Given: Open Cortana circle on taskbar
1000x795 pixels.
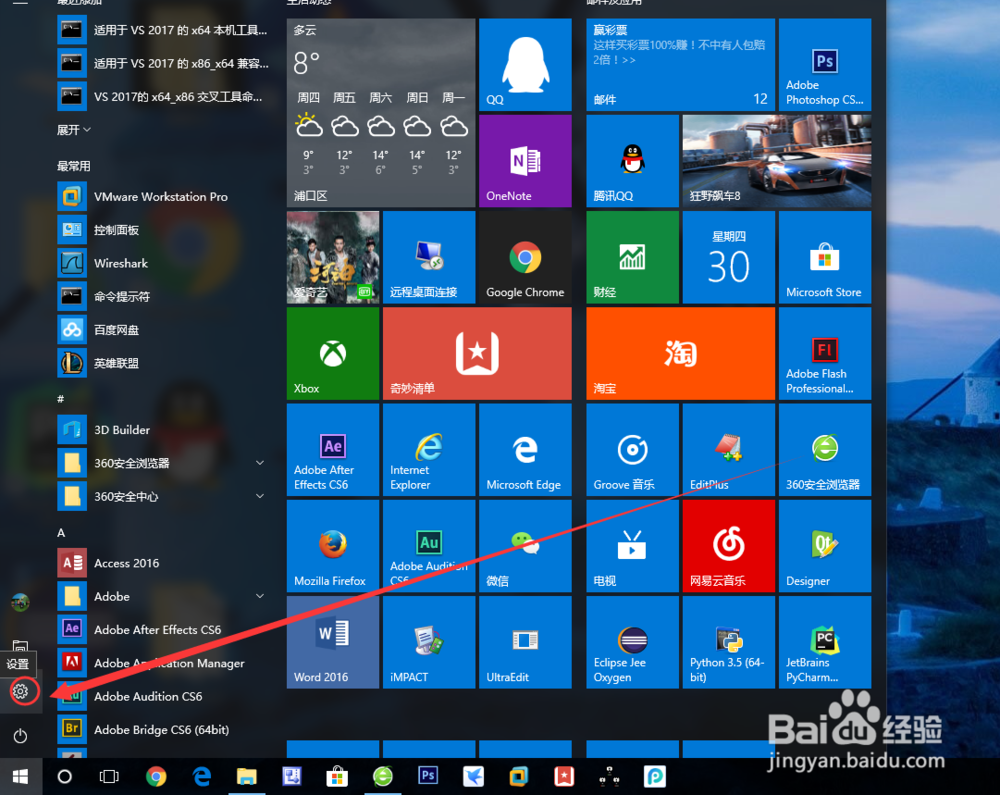Looking at the screenshot, I should (64, 777).
